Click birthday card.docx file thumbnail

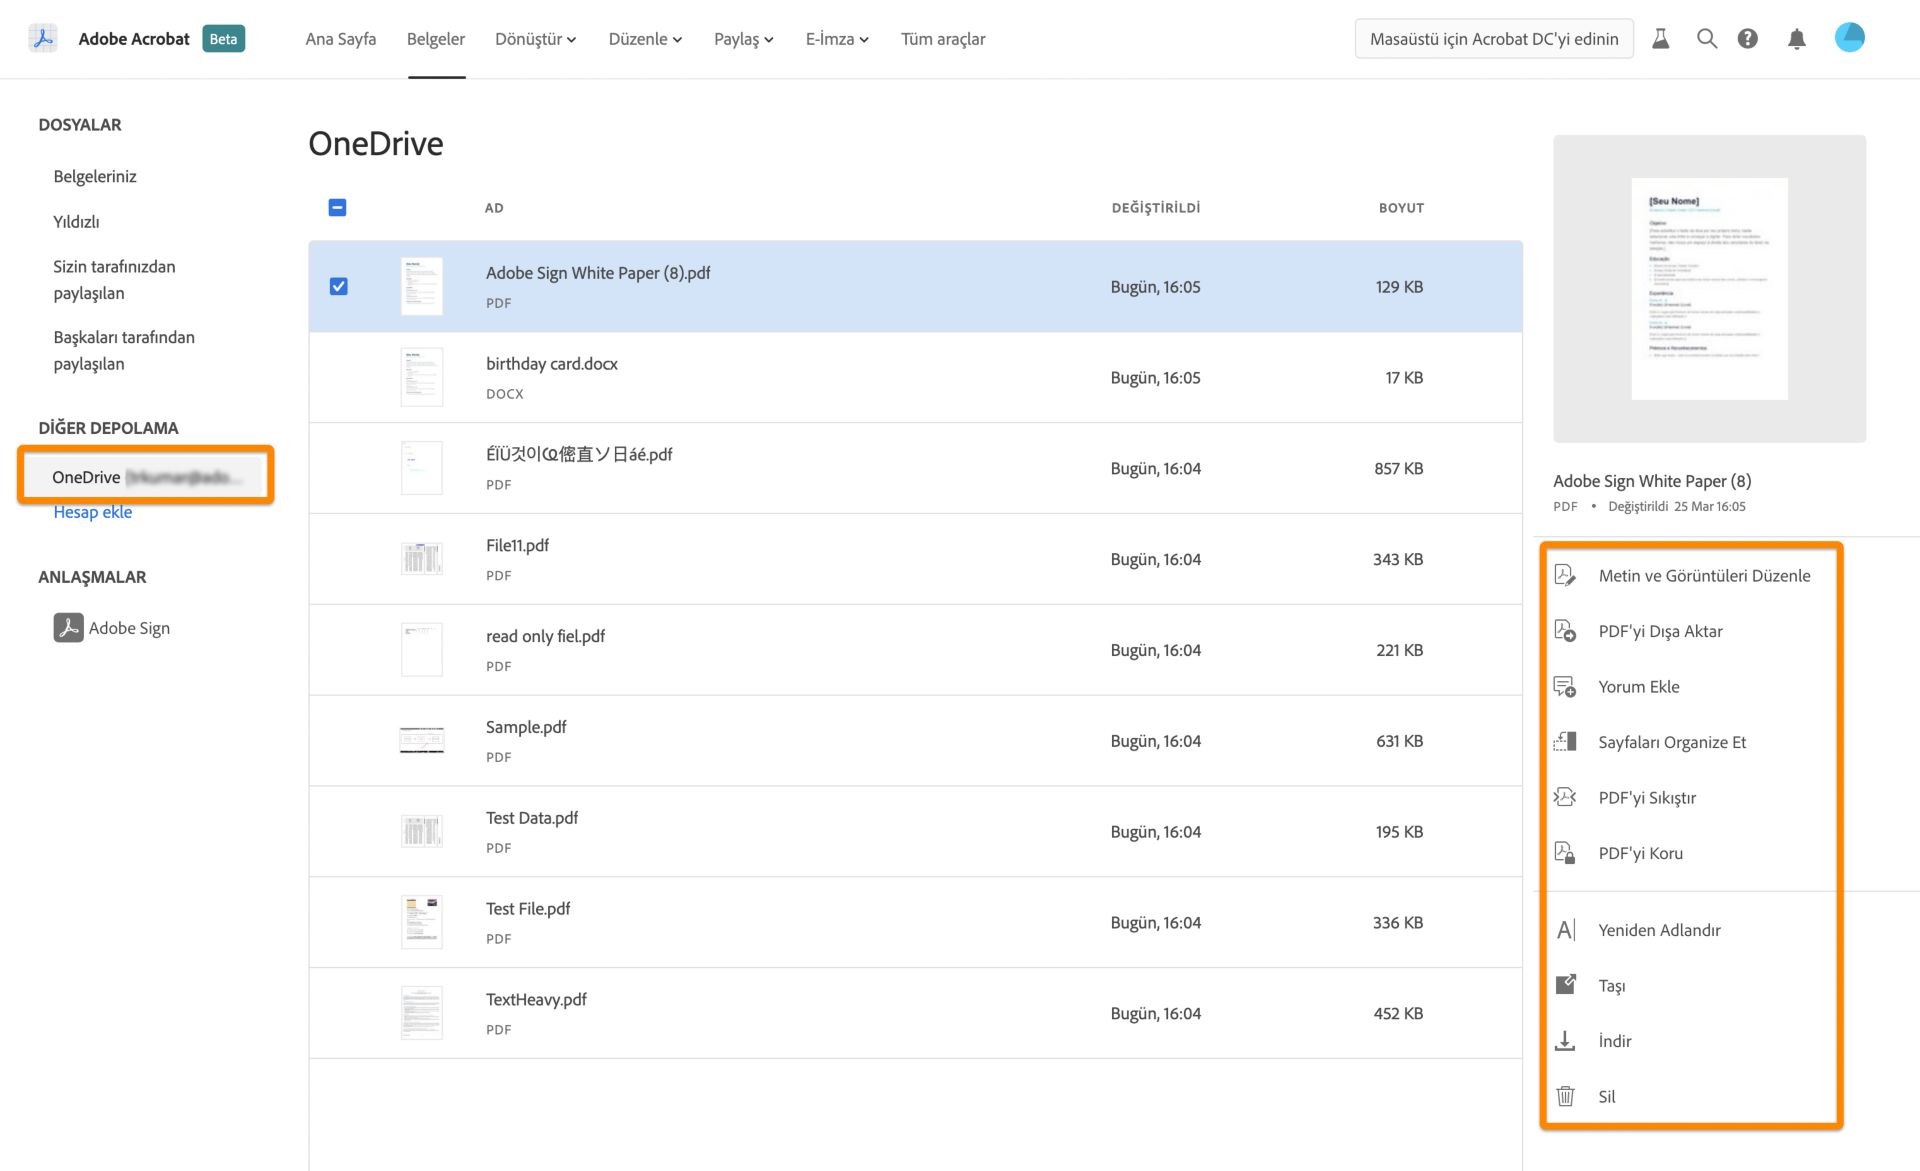[x=422, y=377]
